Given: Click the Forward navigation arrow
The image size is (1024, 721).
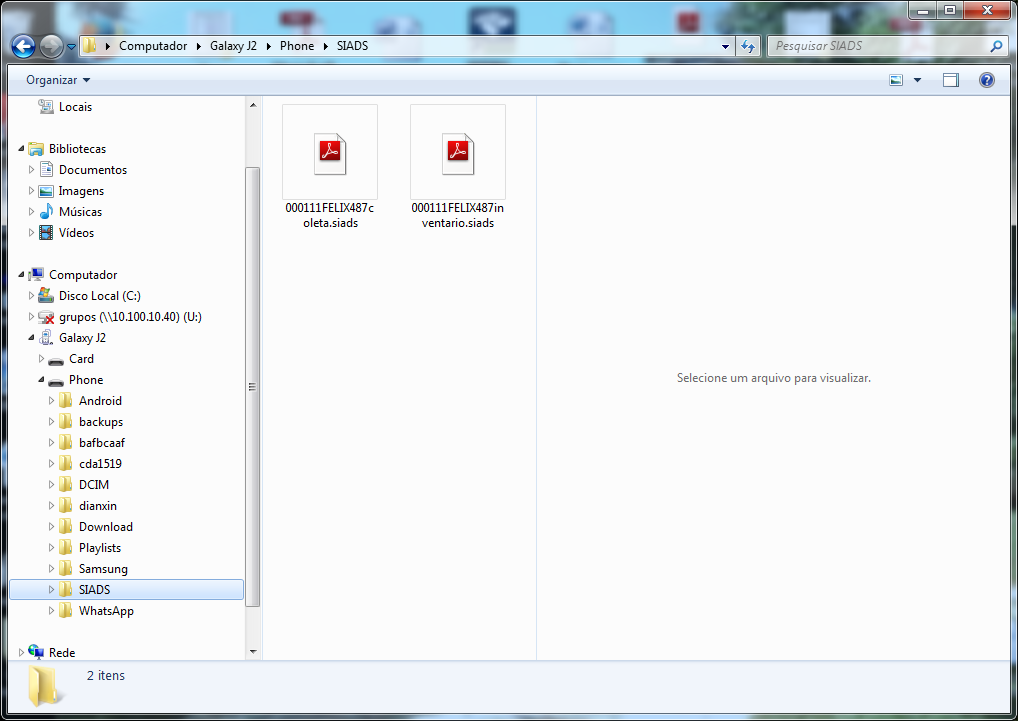Looking at the screenshot, I should tap(51, 46).
